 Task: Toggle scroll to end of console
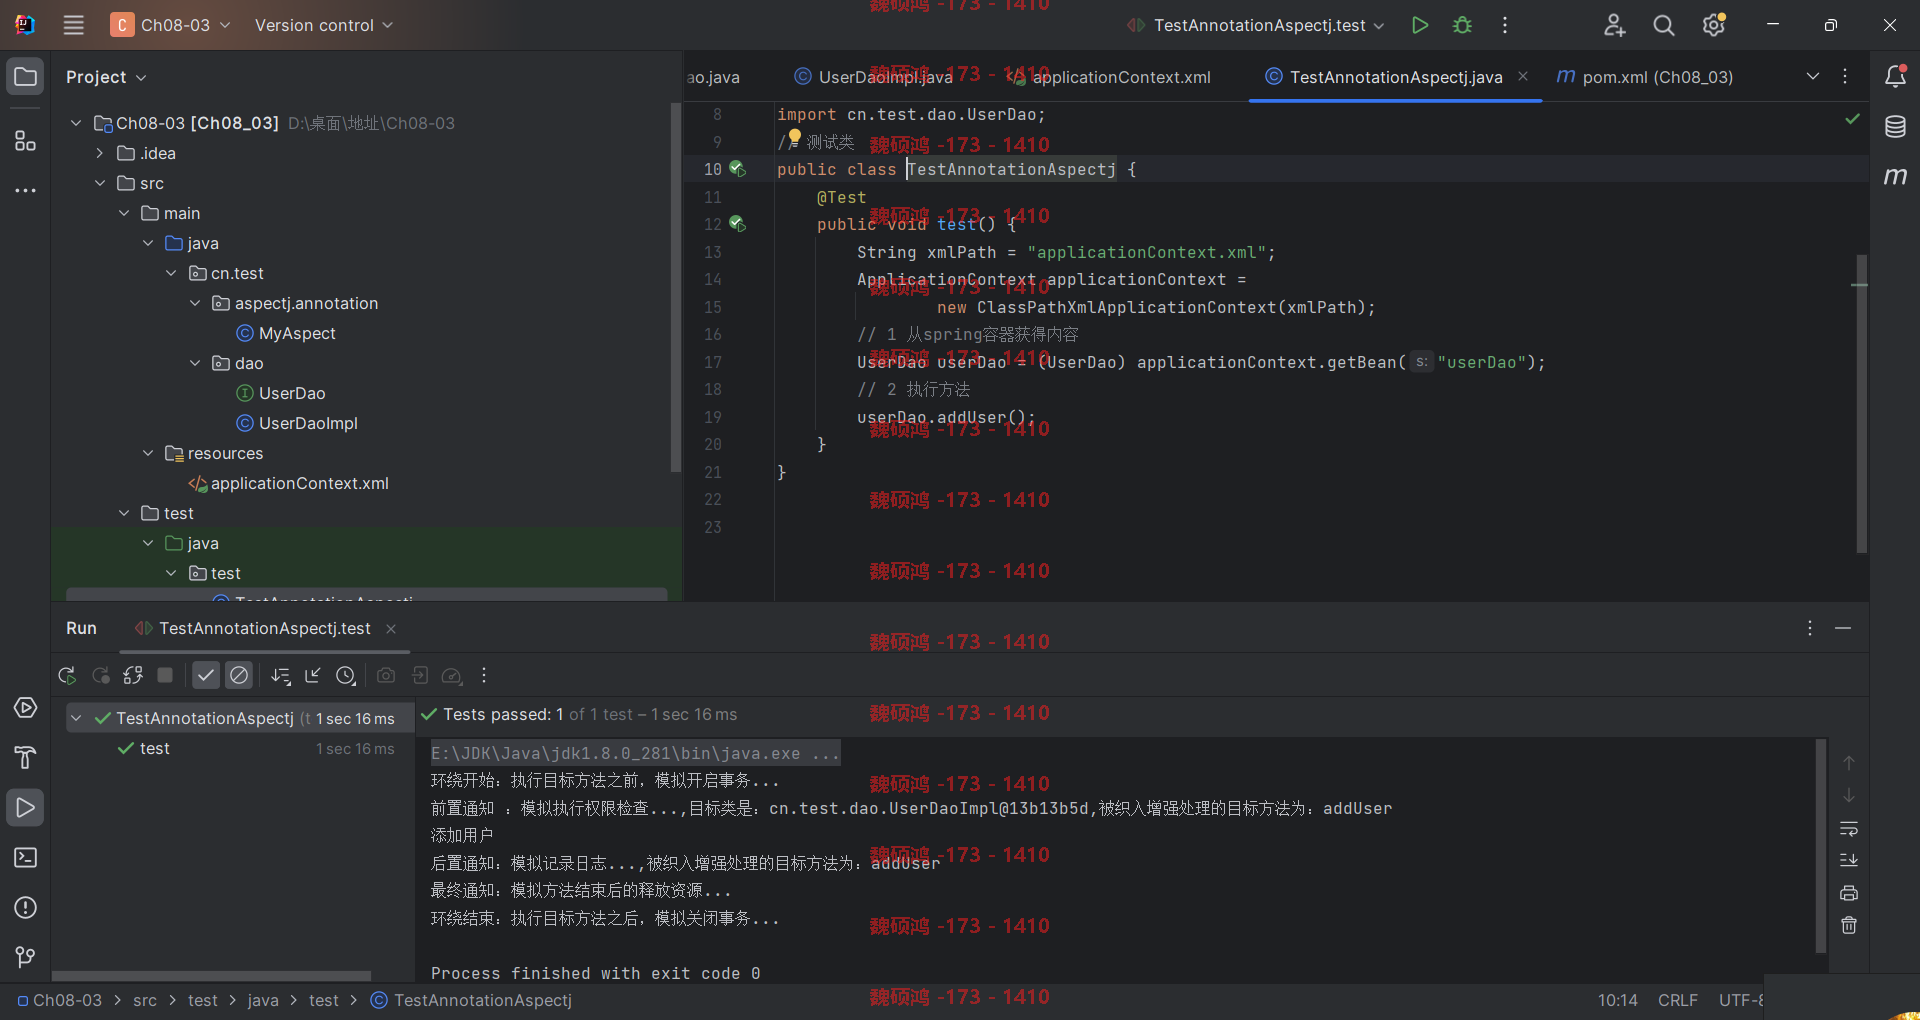(1849, 860)
